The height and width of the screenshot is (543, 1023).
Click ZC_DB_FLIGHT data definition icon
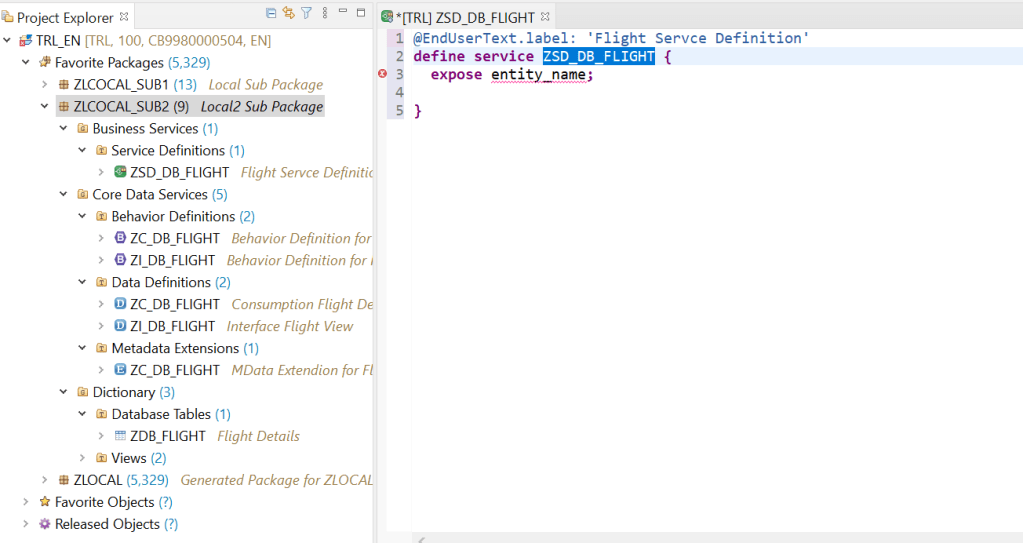tap(120, 303)
